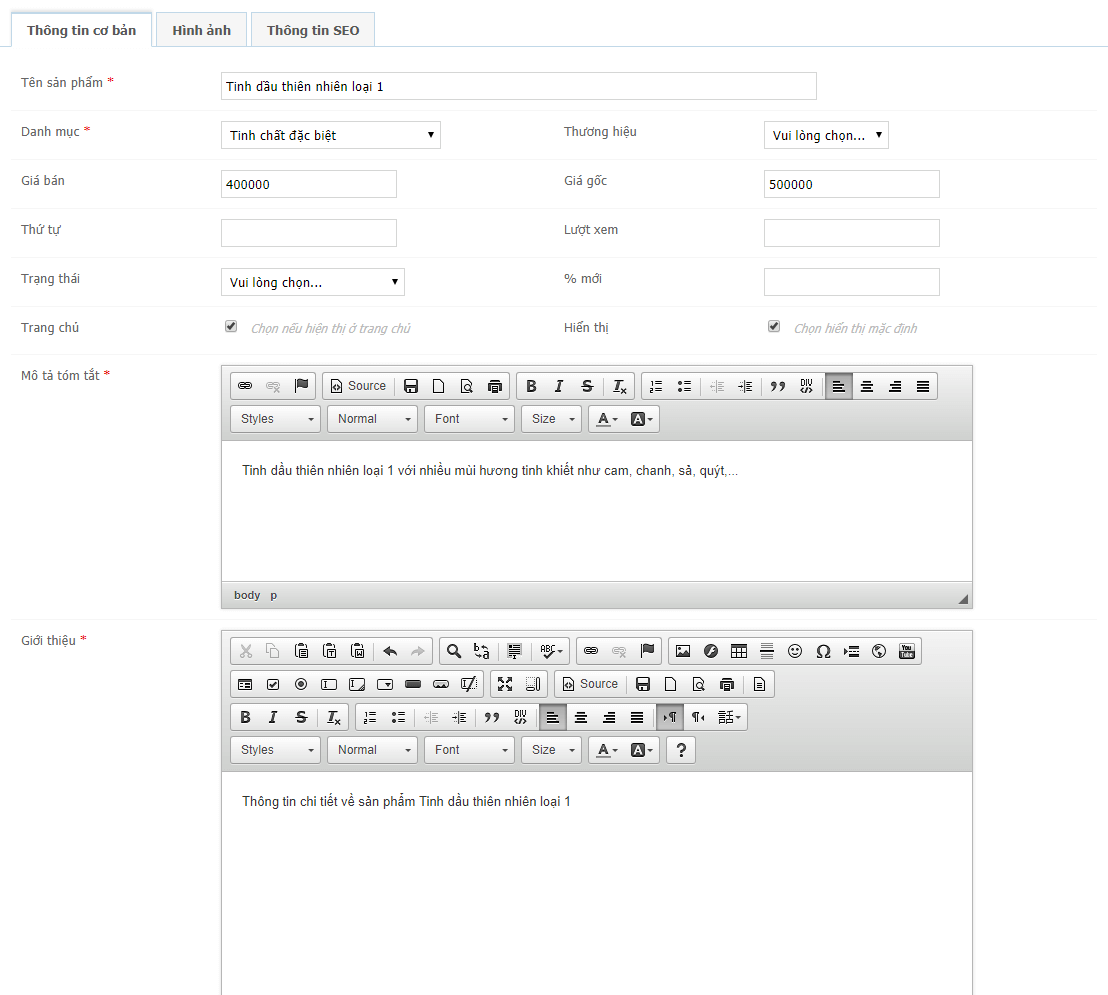Toggle align left in Mô tả tóm tắt editor
Viewport: 1108px width, 995px height.
[x=839, y=386]
